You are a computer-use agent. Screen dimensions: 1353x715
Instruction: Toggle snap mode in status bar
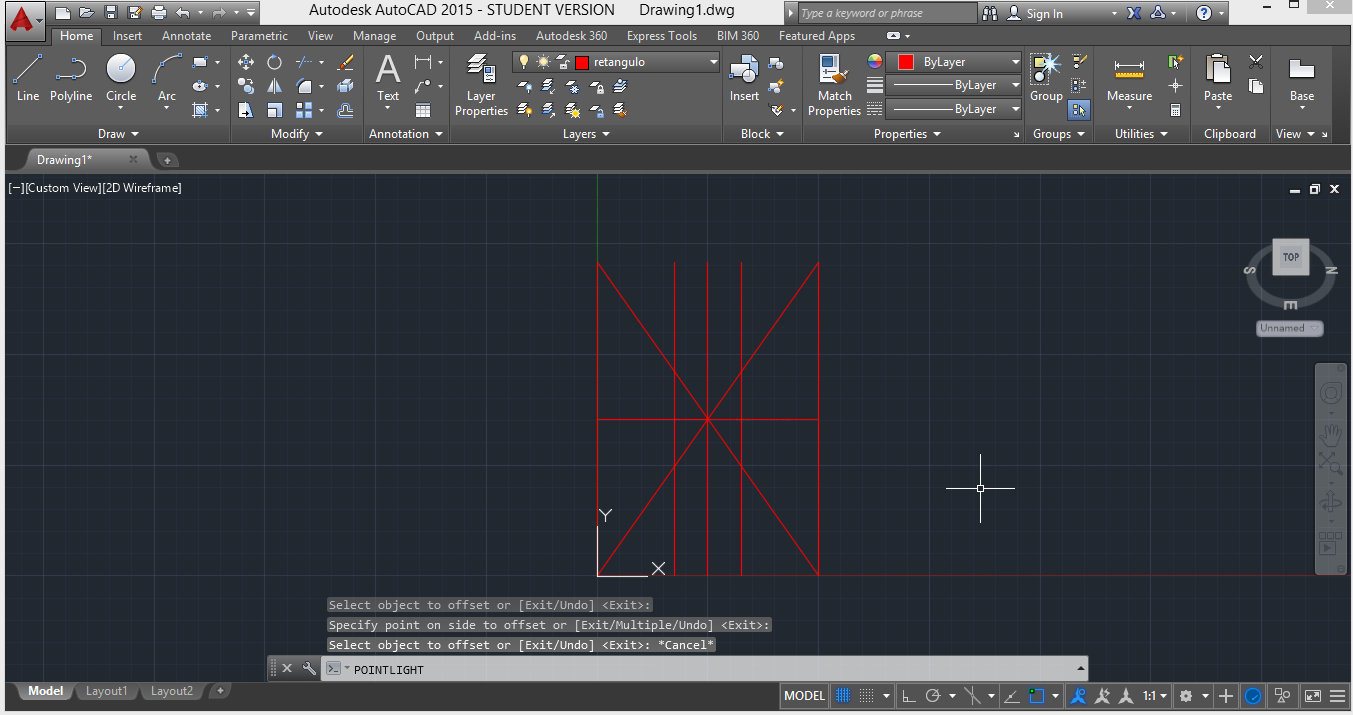click(867, 696)
